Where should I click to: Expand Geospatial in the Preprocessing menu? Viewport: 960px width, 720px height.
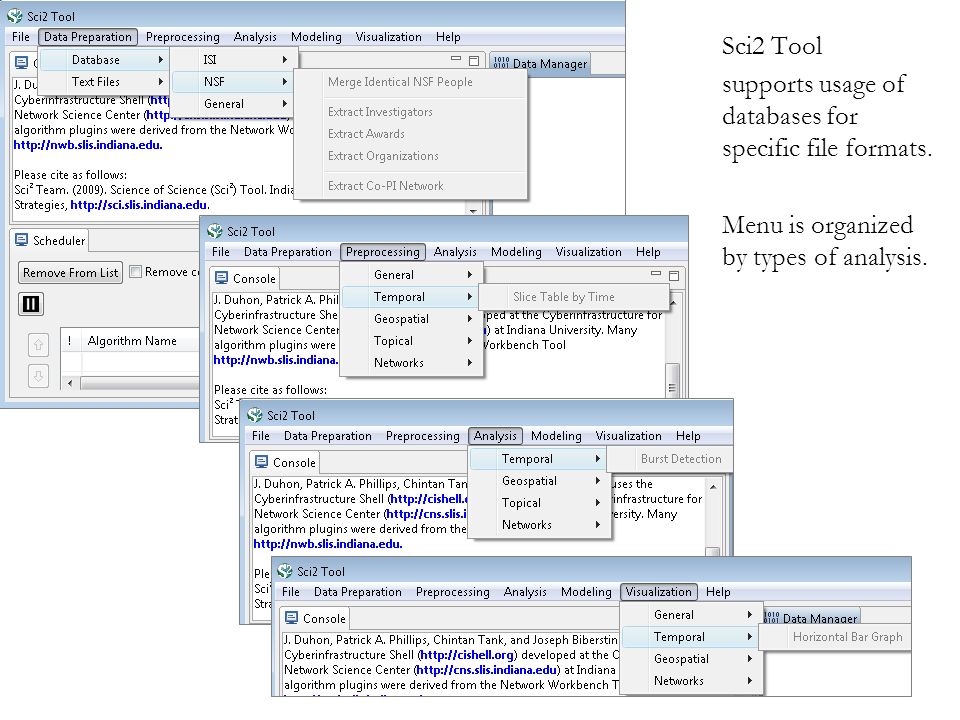(411, 319)
